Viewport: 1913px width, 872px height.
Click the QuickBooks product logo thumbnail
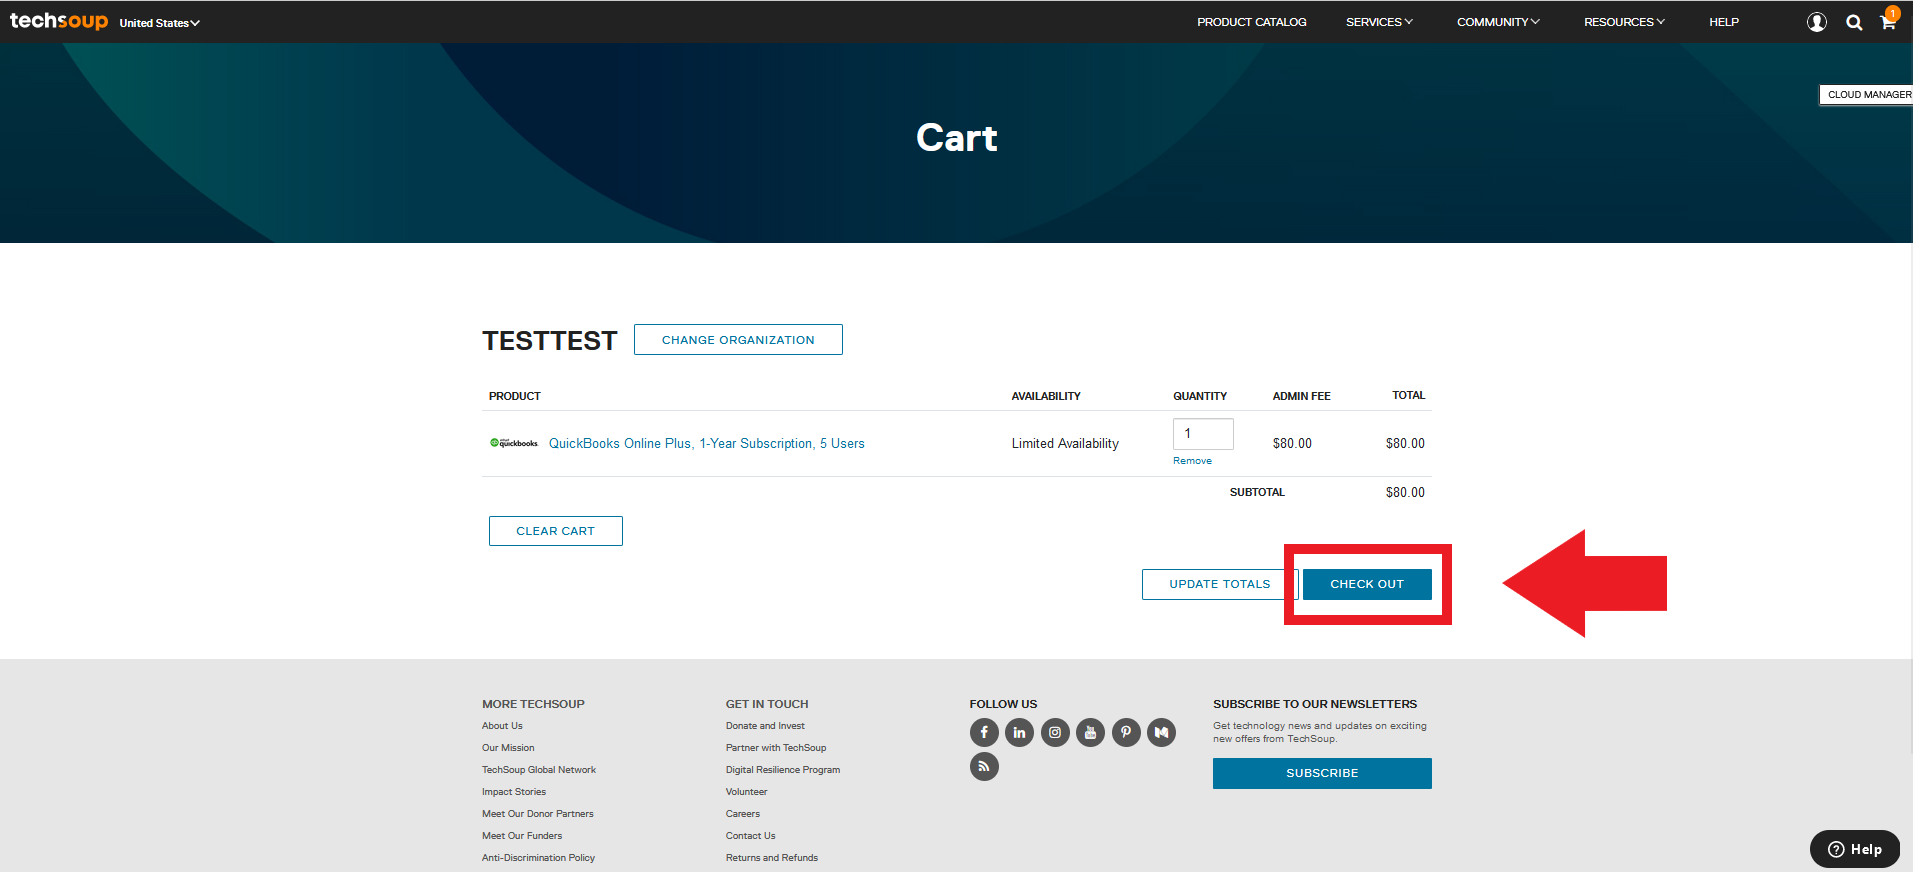[x=513, y=443]
